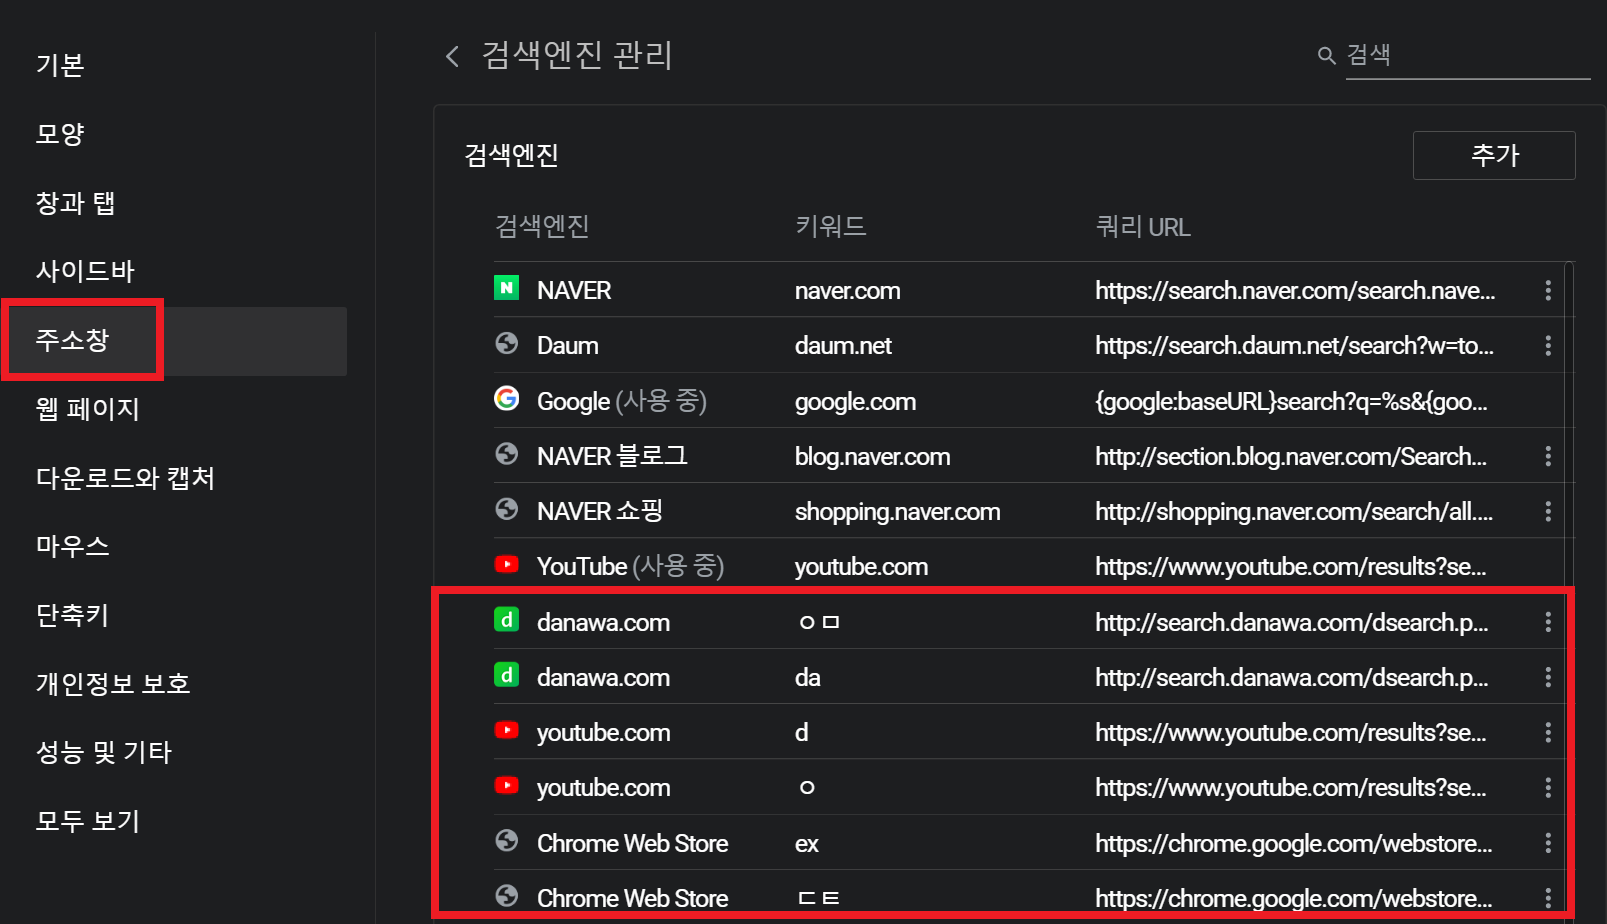Viewport: 1607px width, 924px height.
Task: Click globe icon of Chrome Web Store ㄷㅌ row
Action: click(x=507, y=895)
